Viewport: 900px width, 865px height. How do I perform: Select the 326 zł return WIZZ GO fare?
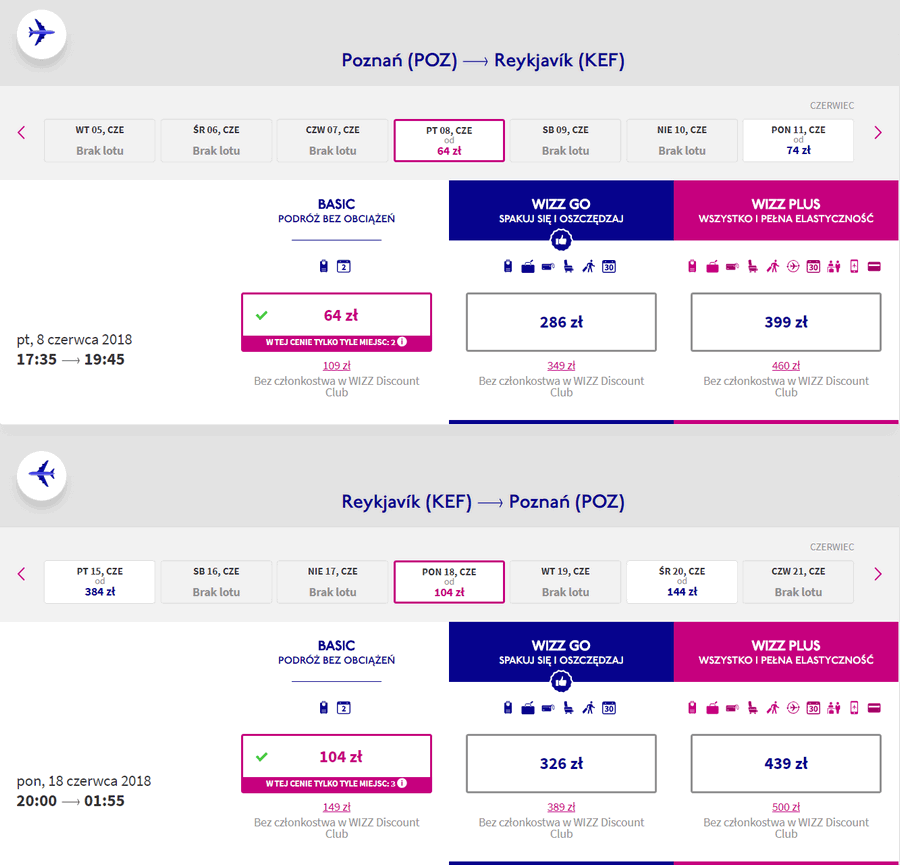(x=561, y=763)
